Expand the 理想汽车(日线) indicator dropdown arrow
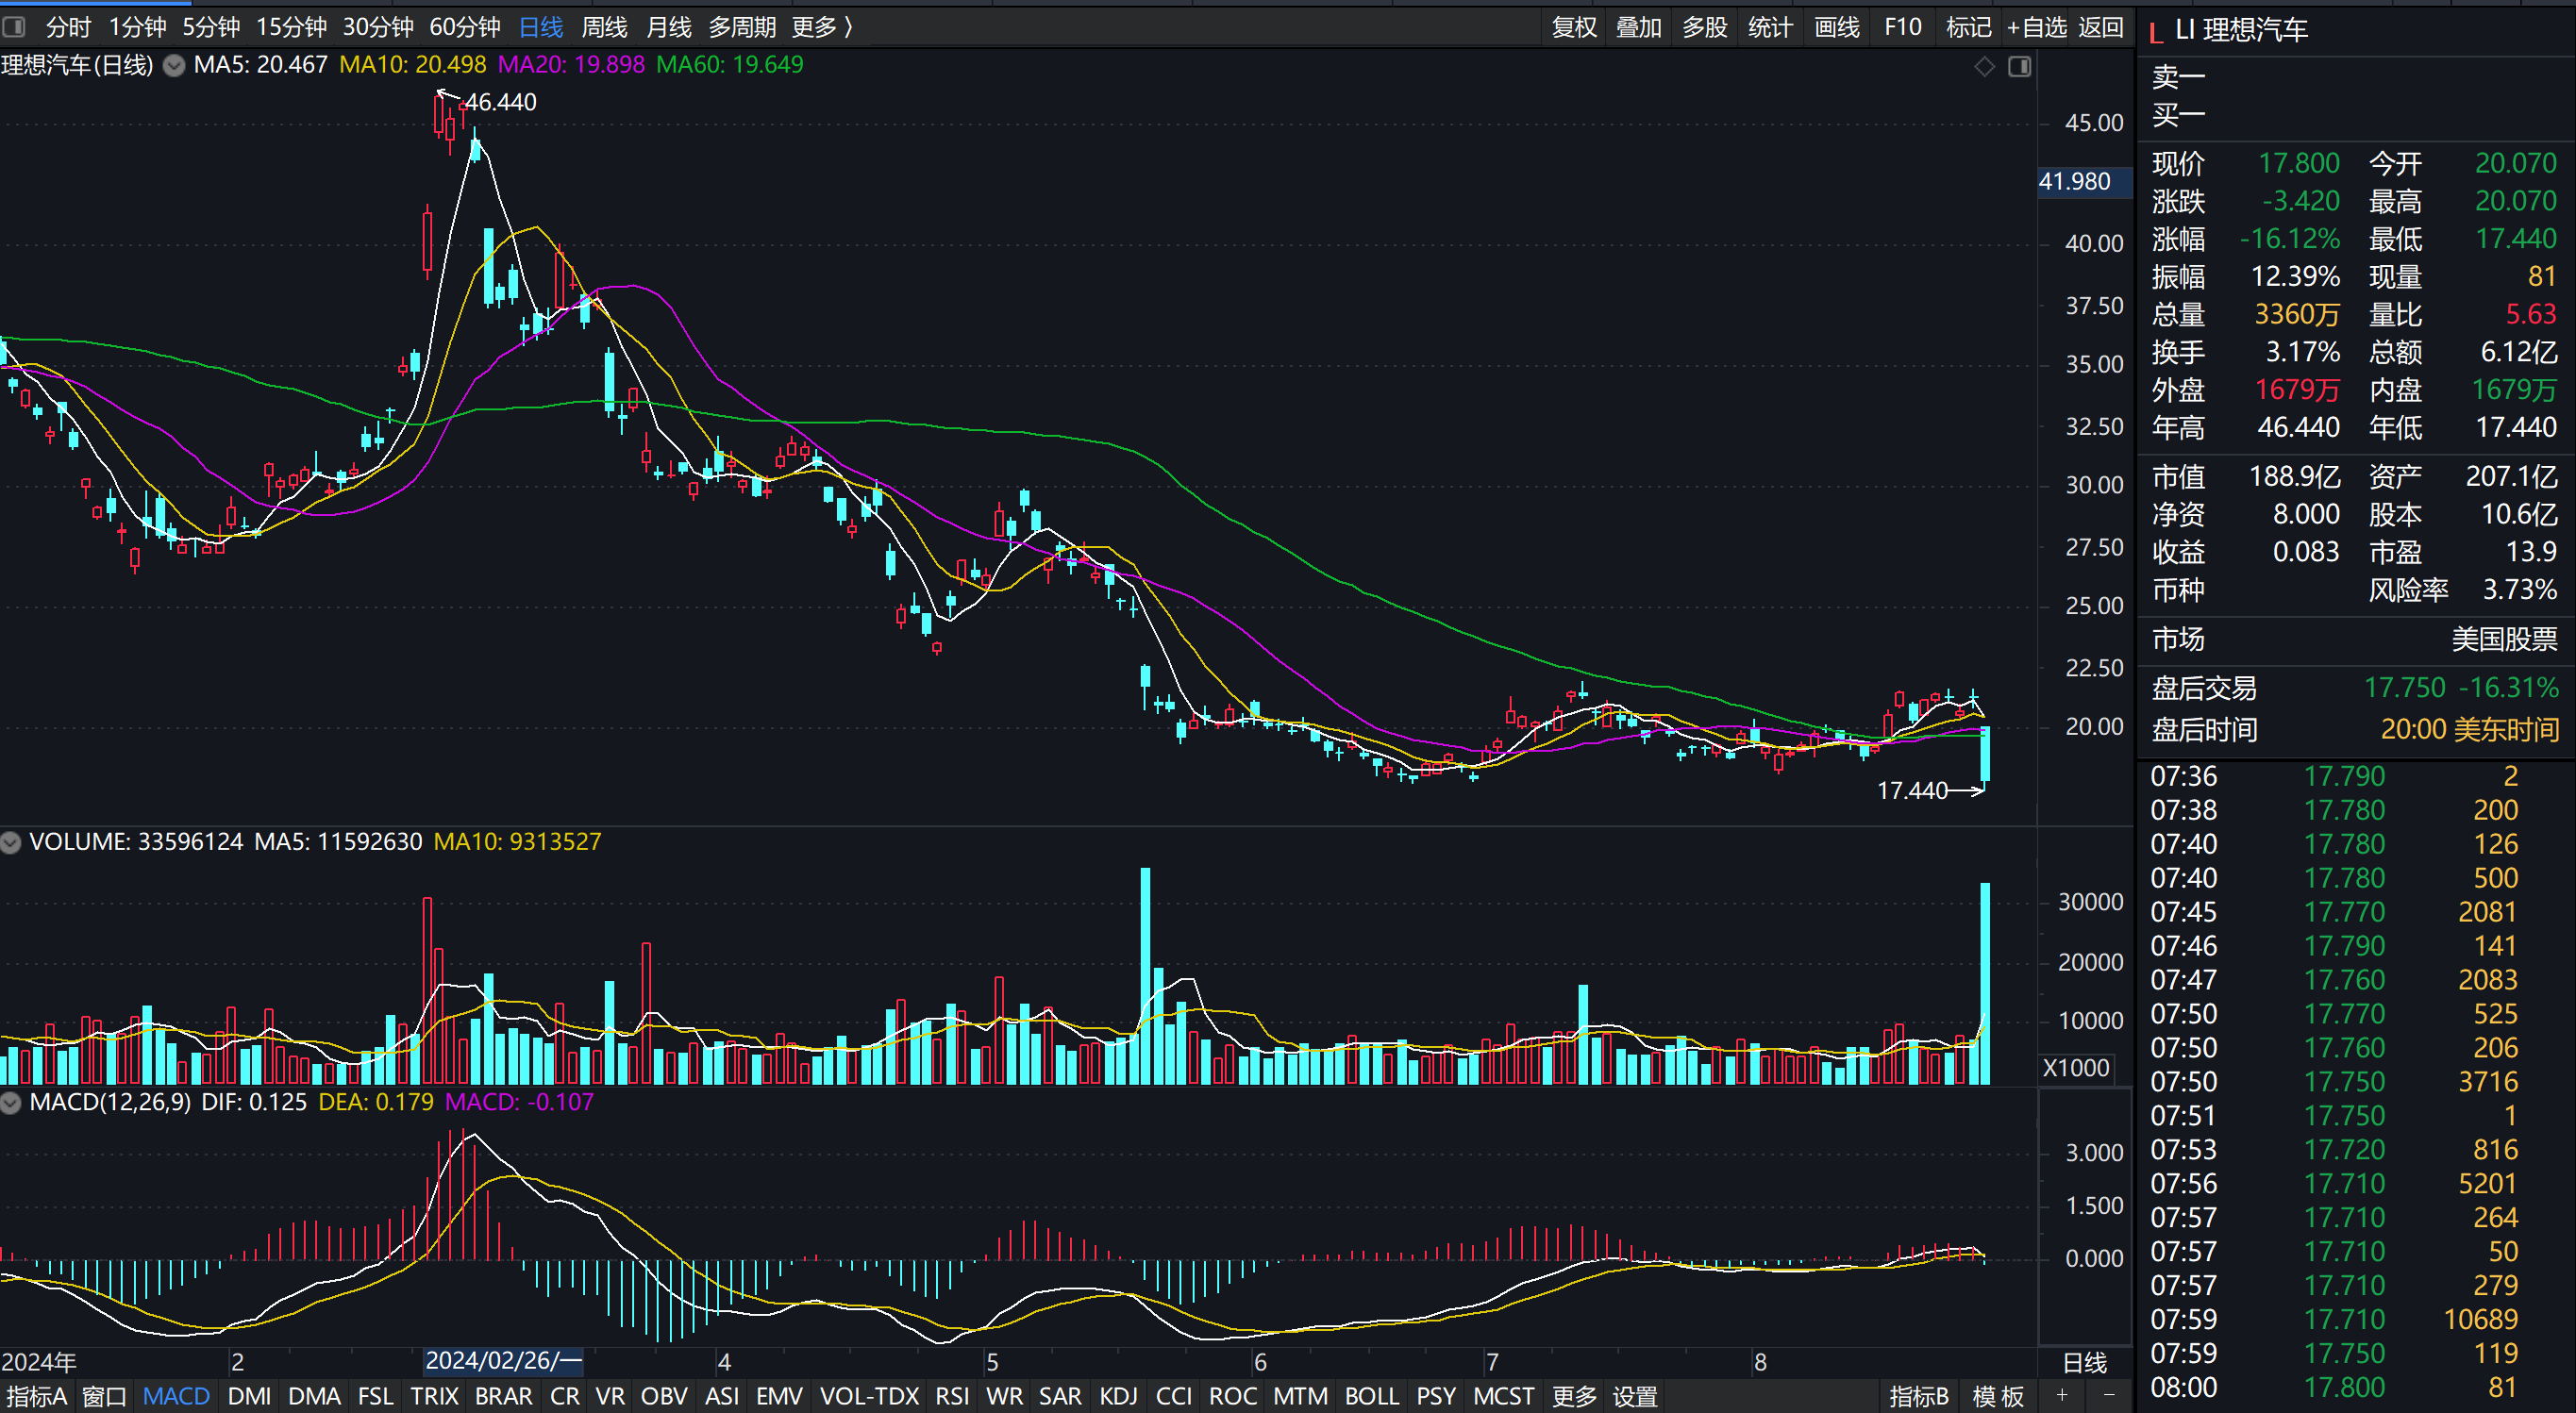 (x=174, y=66)
